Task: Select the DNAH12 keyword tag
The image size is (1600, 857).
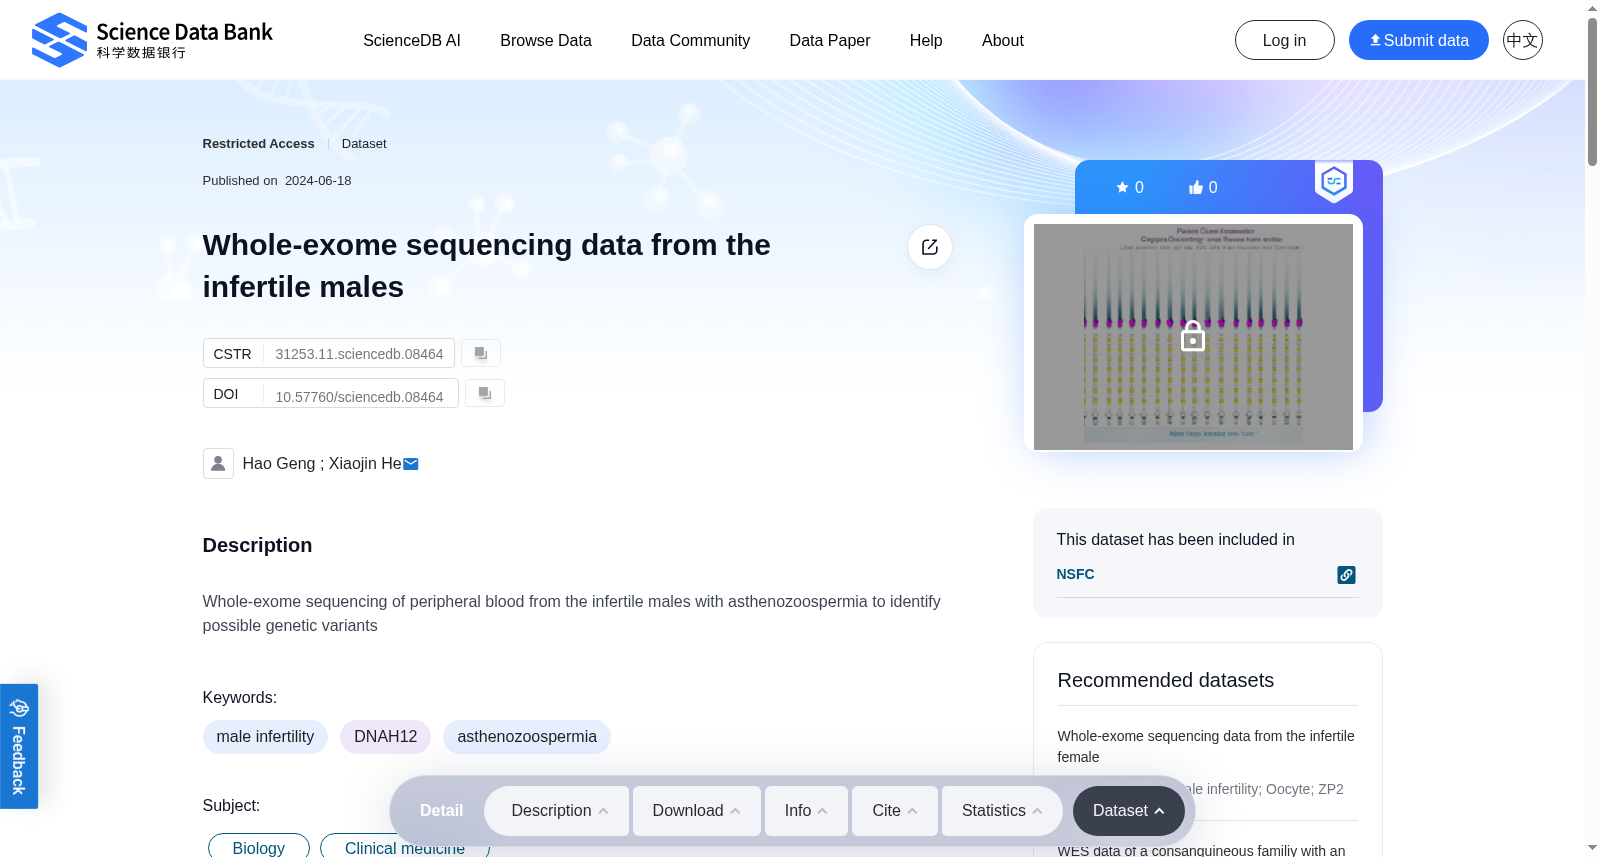Action: click(x=386, y=737)
